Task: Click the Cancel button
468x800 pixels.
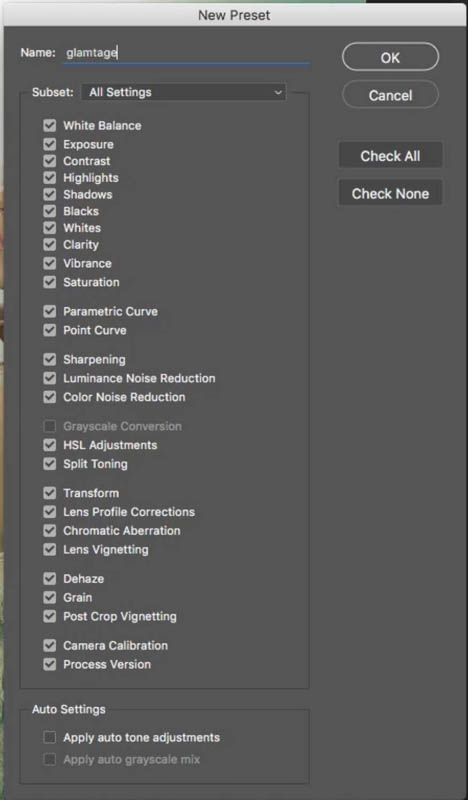Action: [390, 95]
